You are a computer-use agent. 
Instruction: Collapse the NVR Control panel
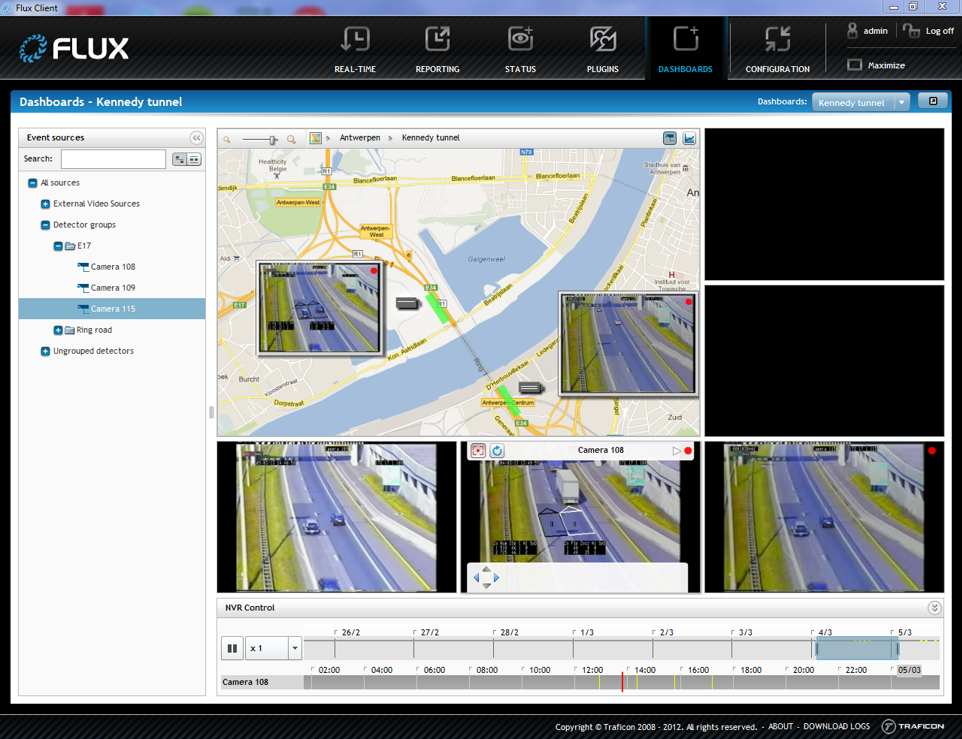point(934,608)
